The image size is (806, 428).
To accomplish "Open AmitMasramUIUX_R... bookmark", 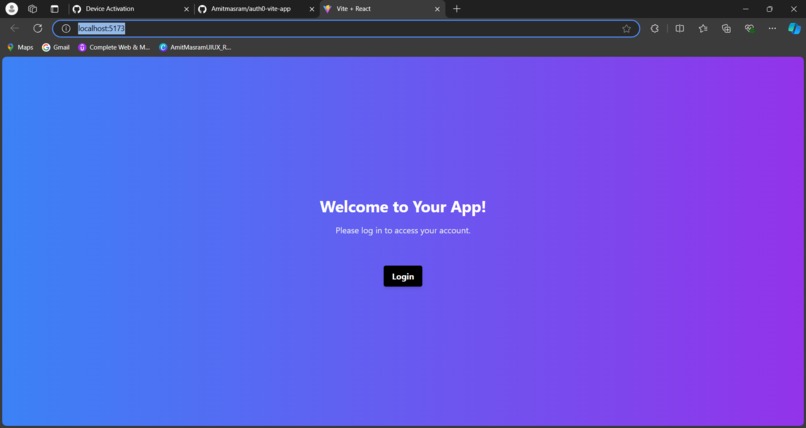I will [x=195, y=47].
